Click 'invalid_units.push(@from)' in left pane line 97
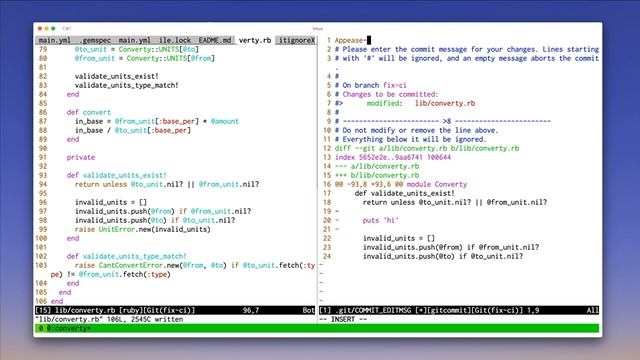Viewport: 640px width, 360px height. (x=124, y=211)
